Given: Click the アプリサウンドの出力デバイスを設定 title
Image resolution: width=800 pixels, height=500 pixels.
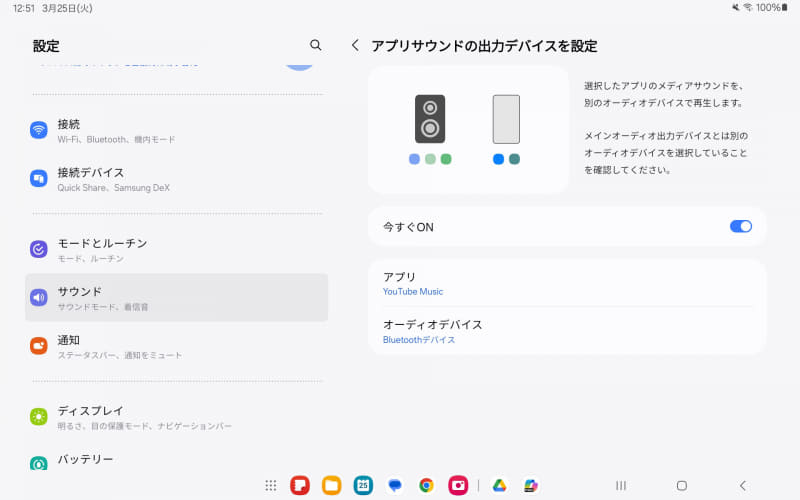Looking at the screenshot, I should (484, 46).
